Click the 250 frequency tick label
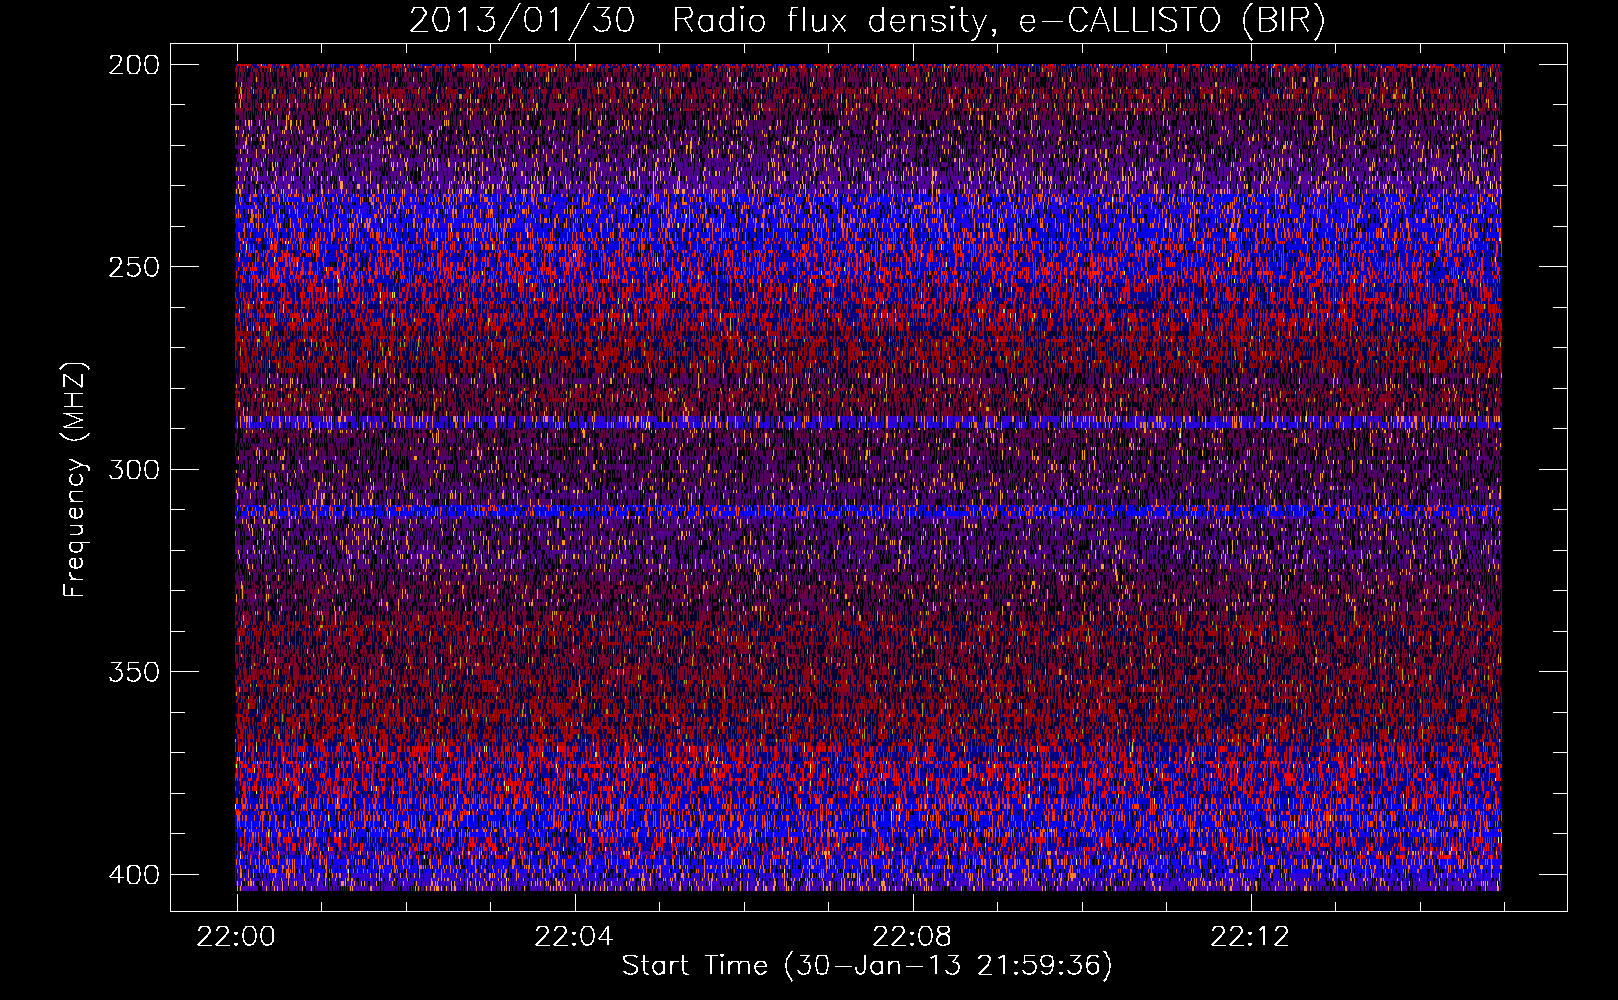The height and width of the screenshot is (1000, 1618). coord(133,267)
